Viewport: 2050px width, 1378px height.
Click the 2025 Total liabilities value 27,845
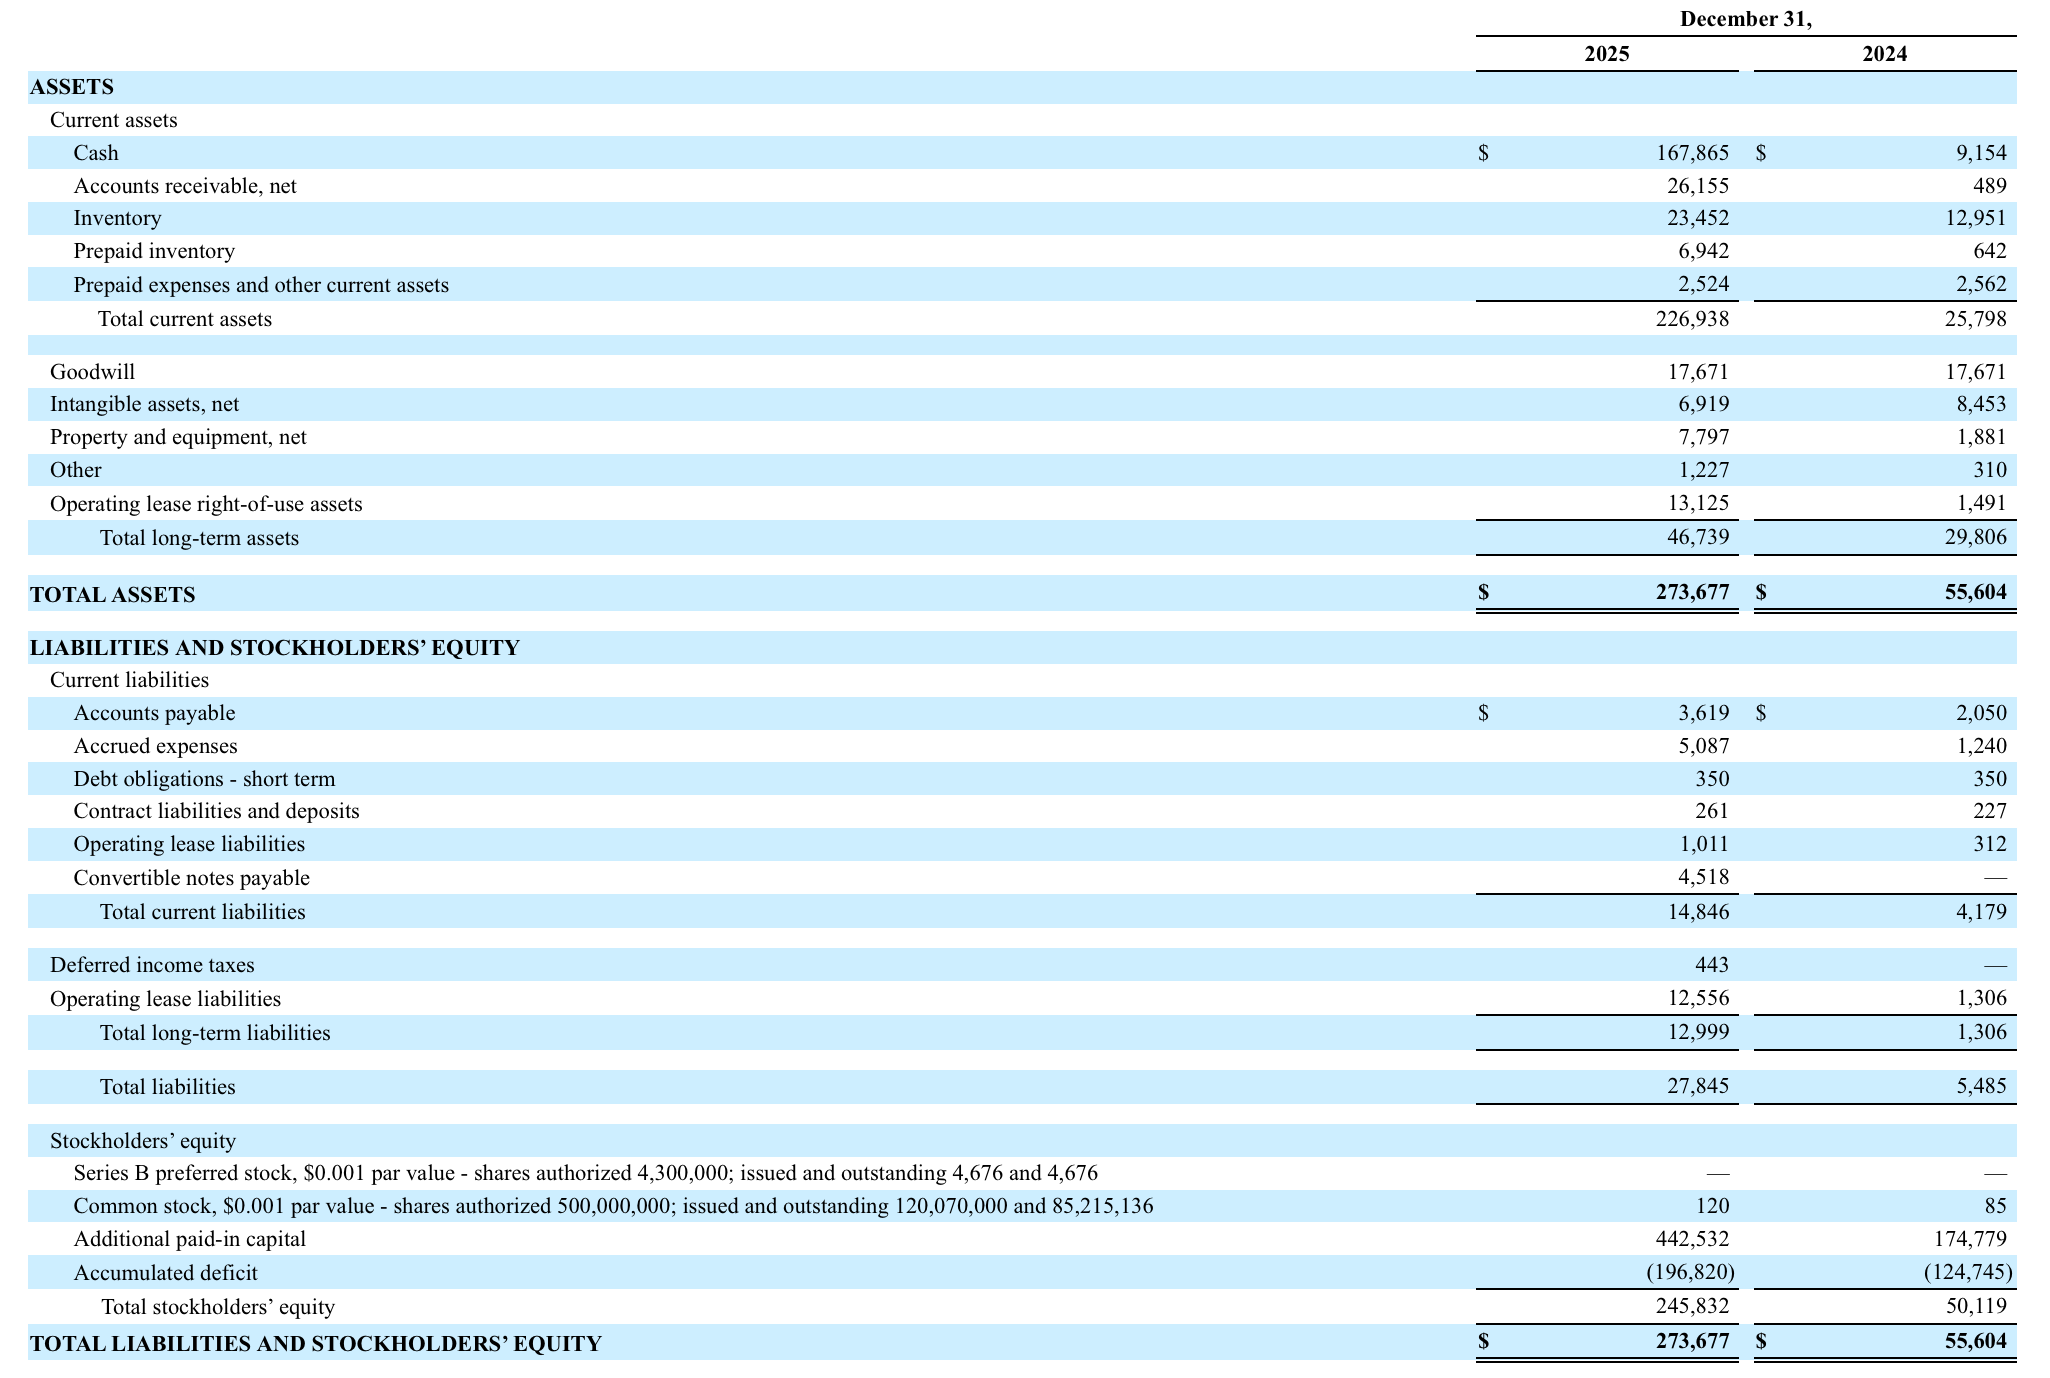coord(1697,1086)
